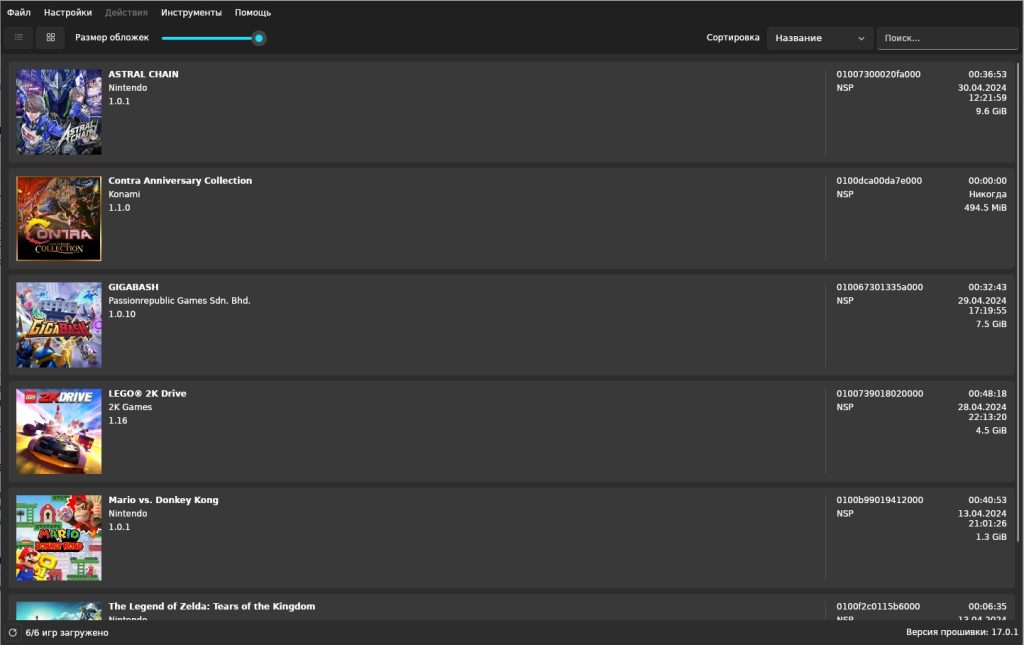Click version 1.1.0 of Contra
Screen dimensions: 1024x645
coord(120,208)
